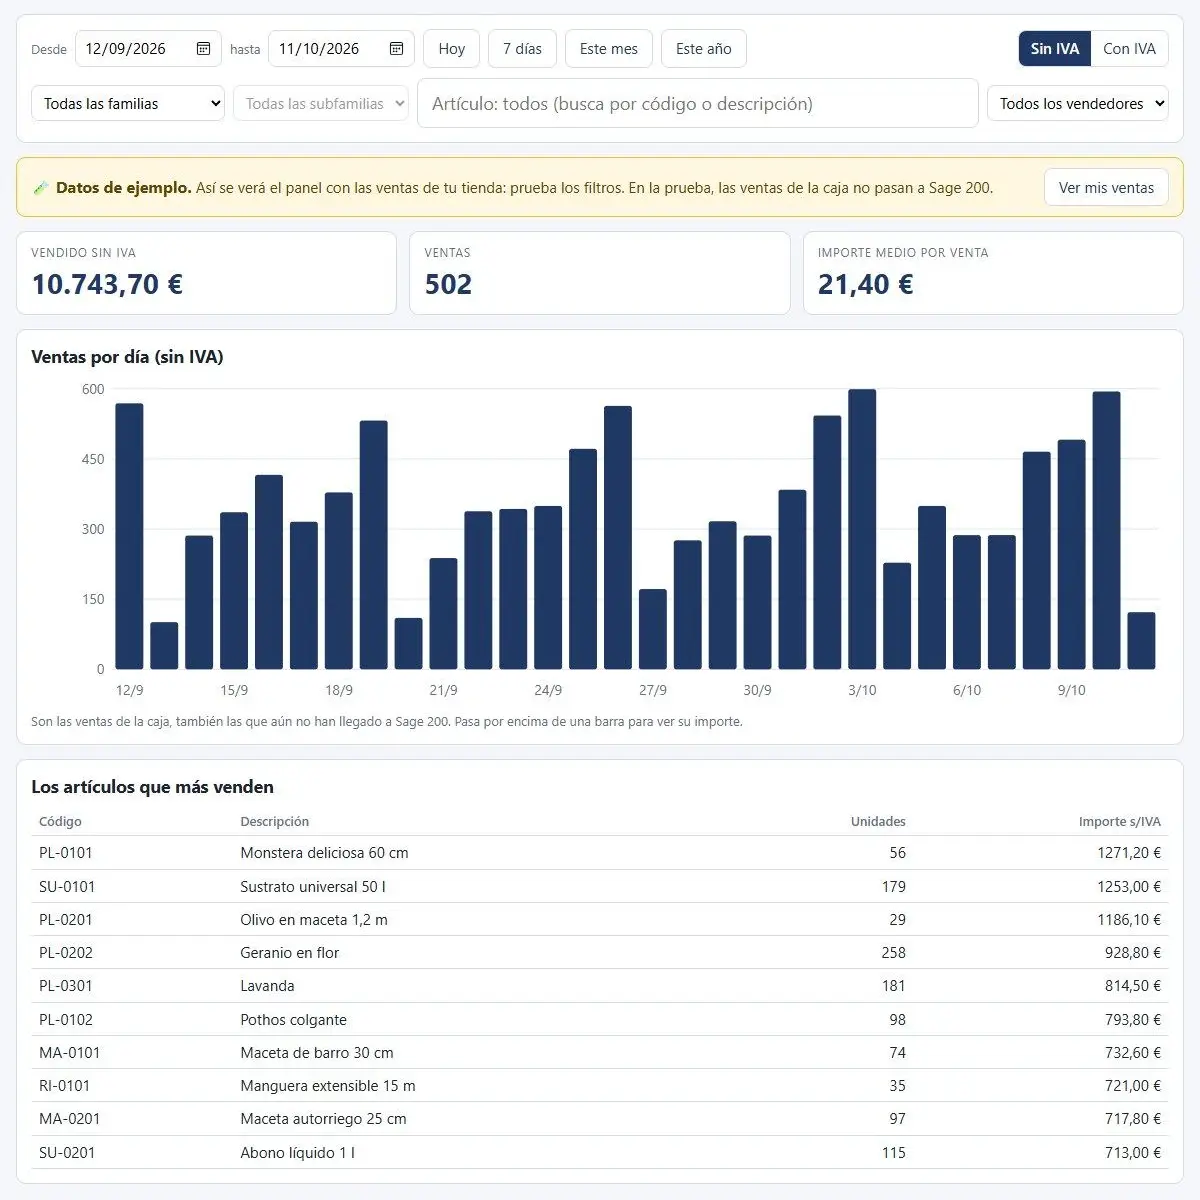Open the Desde date calendar picker icon
The image size is (1200, 1200).
(x=203, y=48)
